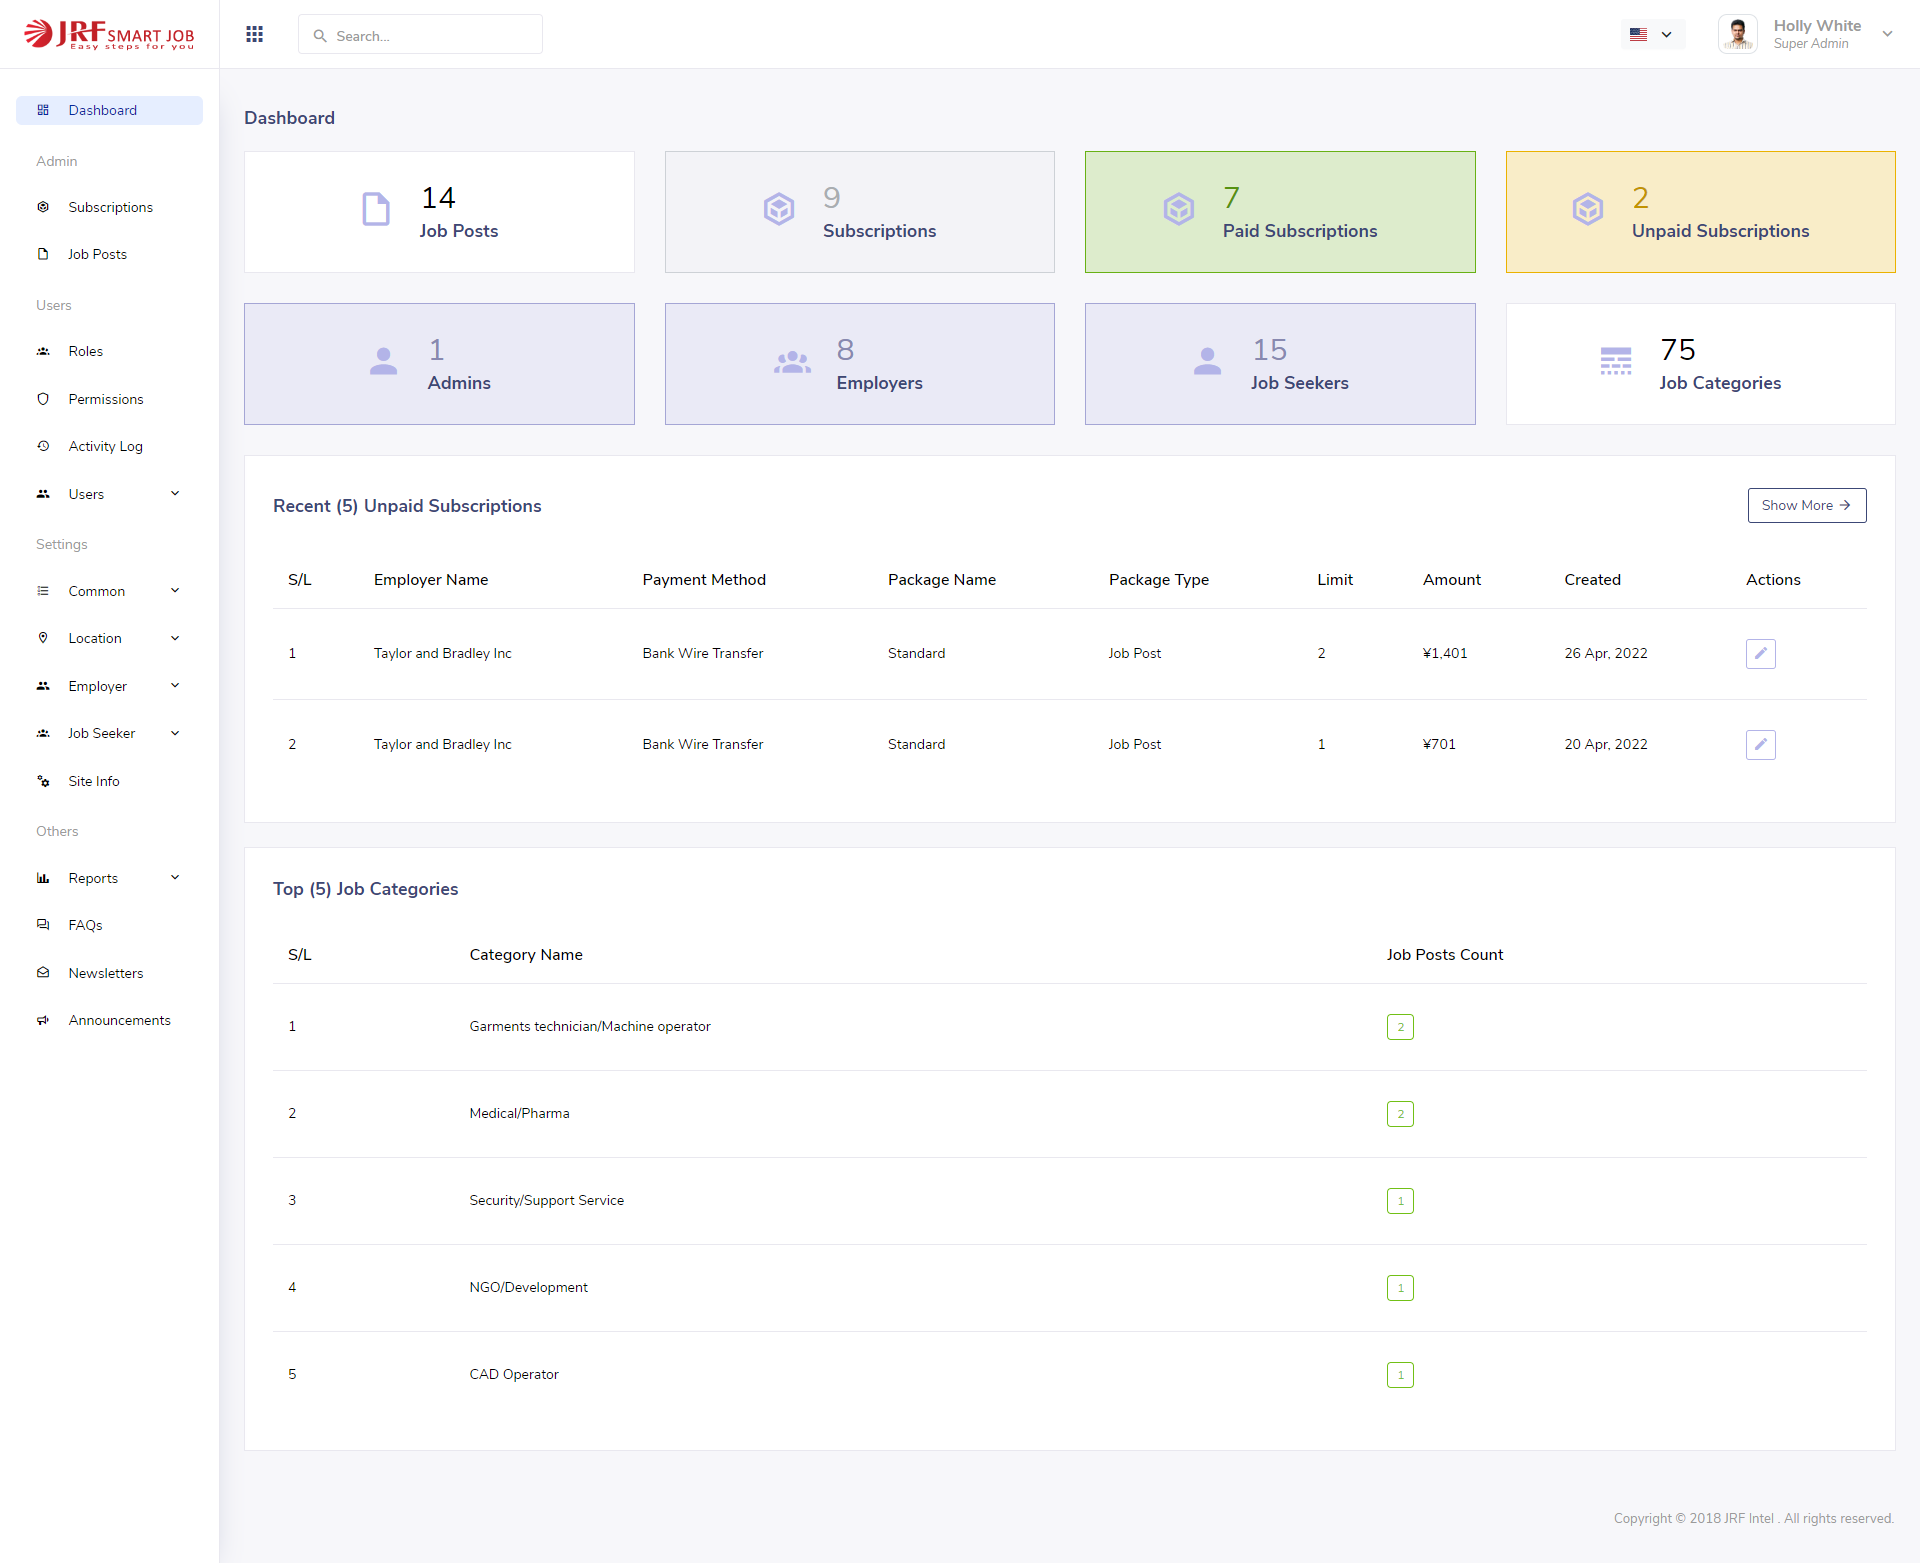This screenshot has height=1563, width=1920.
Task: Click the Job Posts card document icon
Action: 376,209
